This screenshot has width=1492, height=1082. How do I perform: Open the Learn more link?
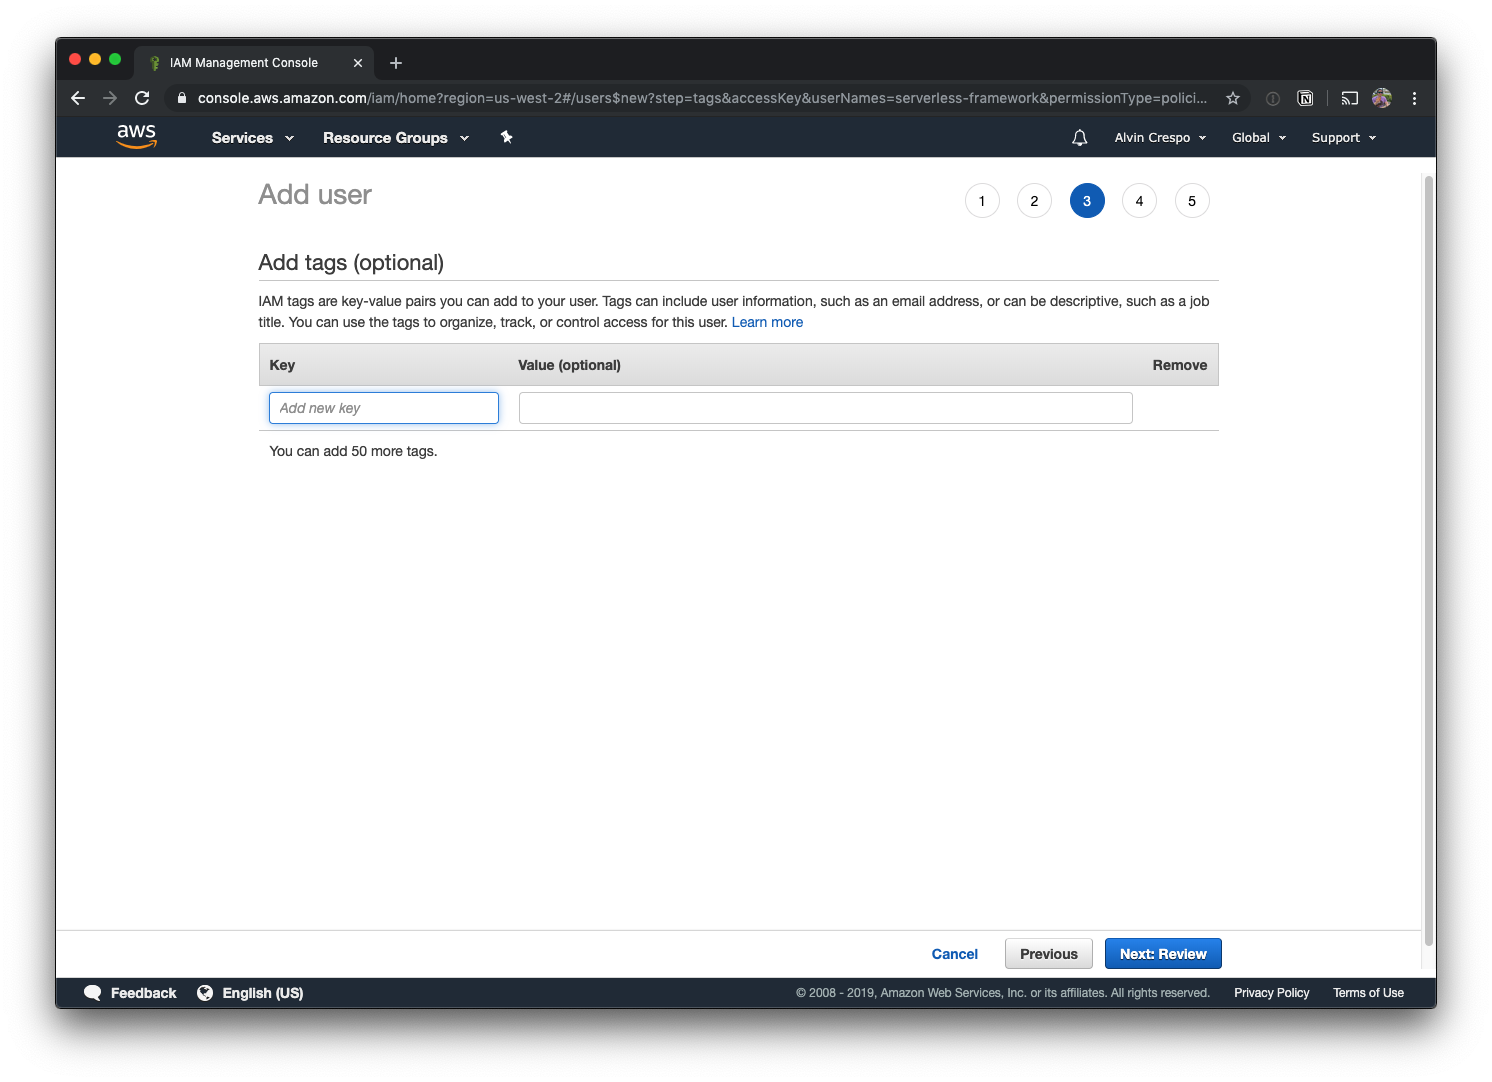(x=767, y=322)
